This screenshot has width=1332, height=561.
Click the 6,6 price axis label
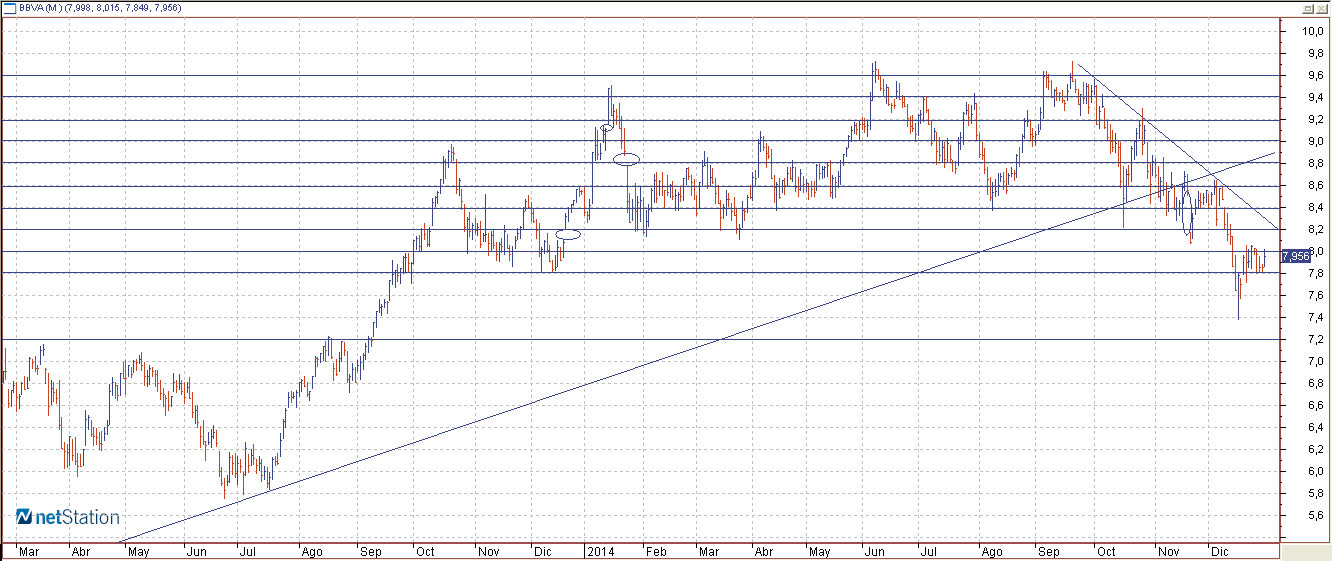tap(1314, 405)
